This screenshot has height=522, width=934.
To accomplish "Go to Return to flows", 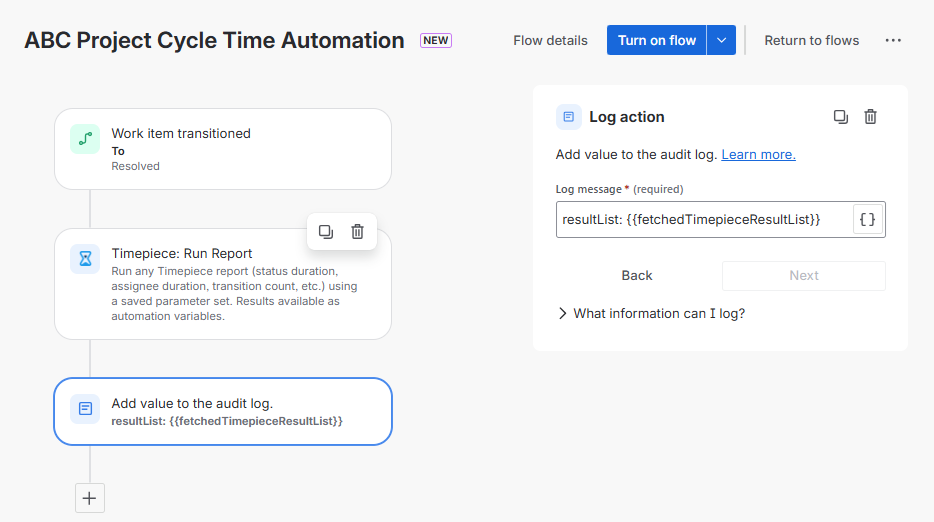I will (811, 41).
